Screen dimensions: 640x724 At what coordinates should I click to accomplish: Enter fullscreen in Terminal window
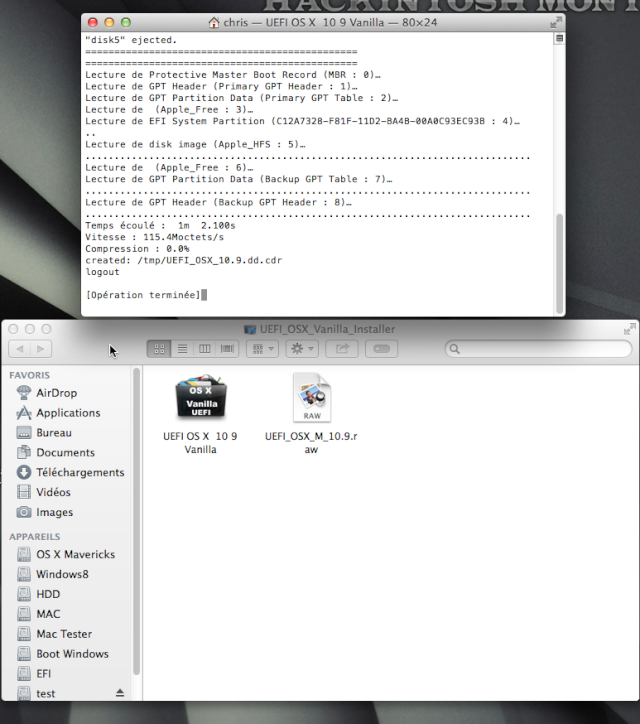click(556, 22)
